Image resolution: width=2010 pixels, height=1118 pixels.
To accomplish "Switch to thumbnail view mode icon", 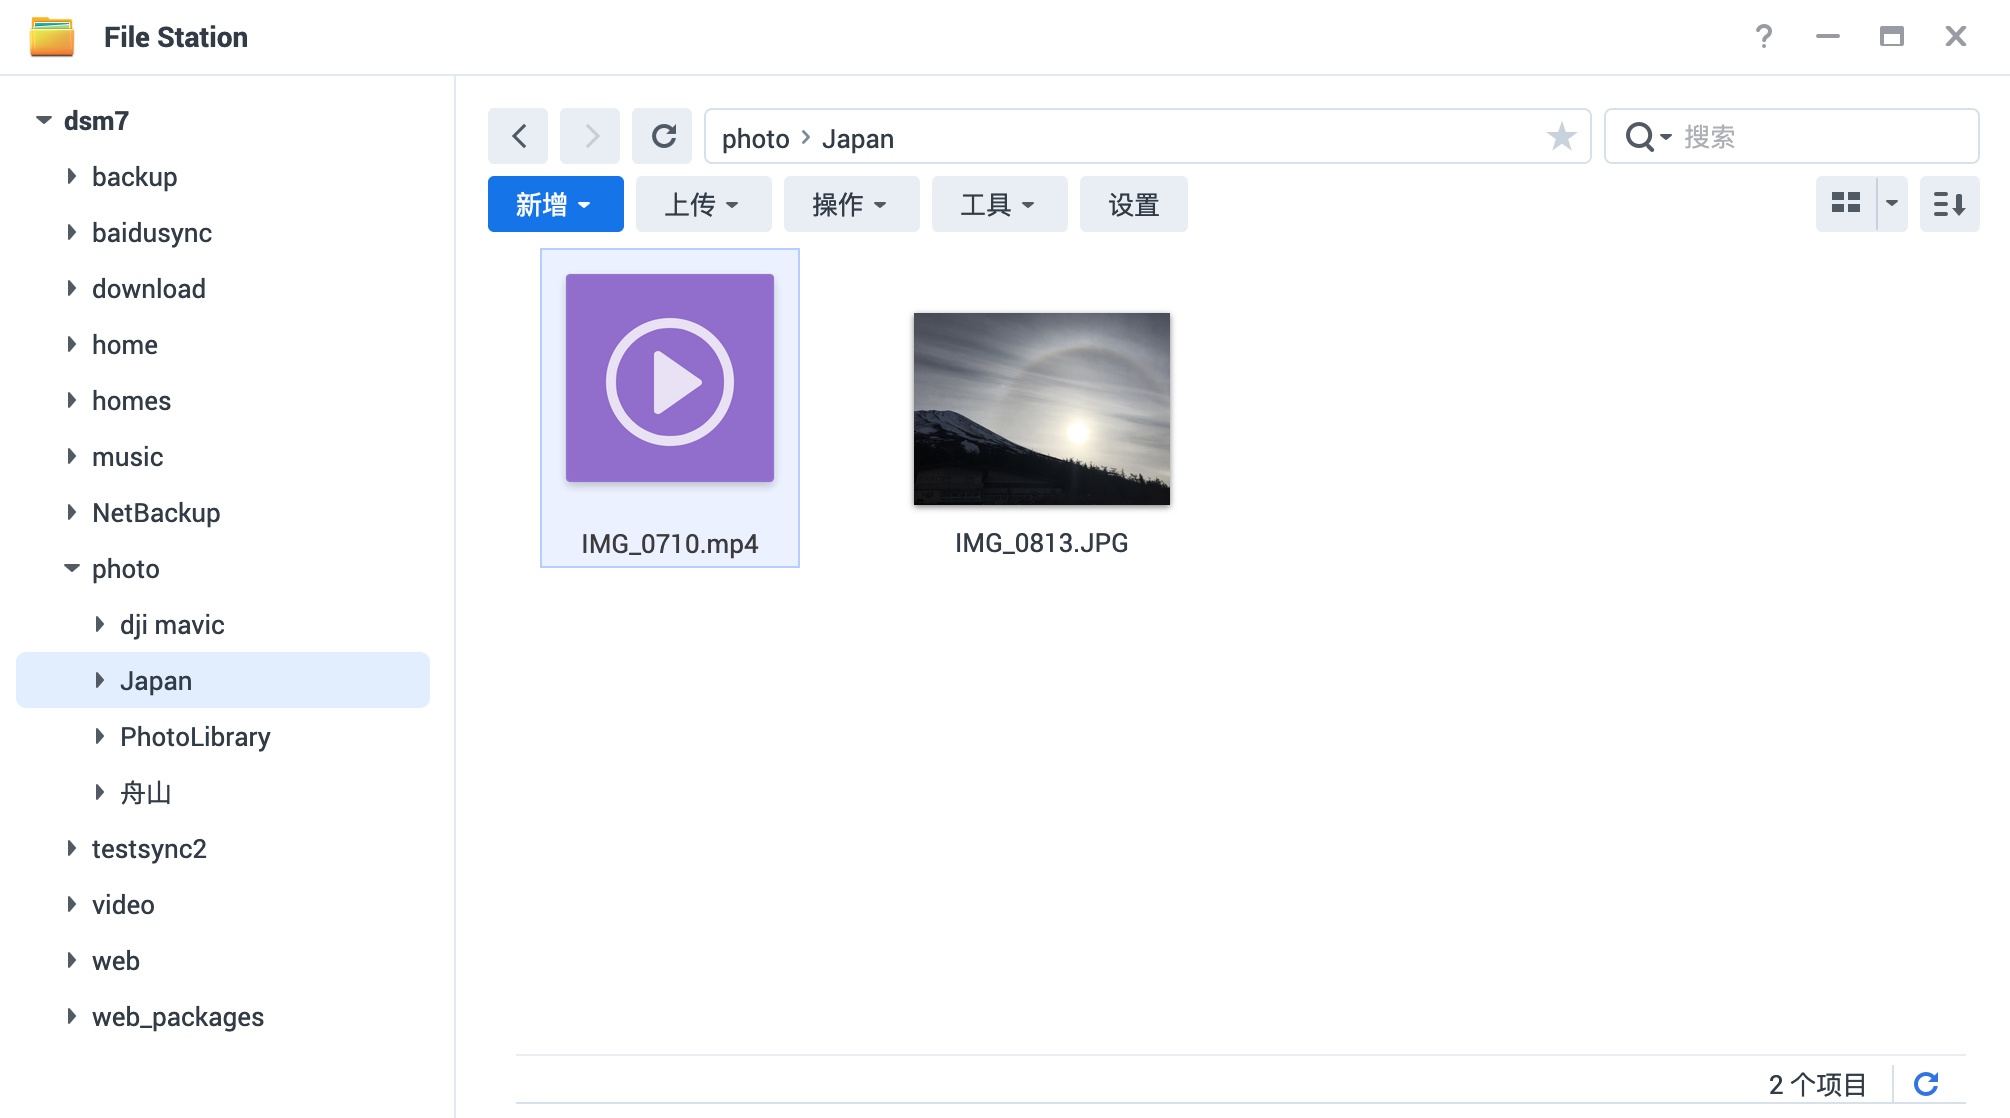I will click(1846, 204).
